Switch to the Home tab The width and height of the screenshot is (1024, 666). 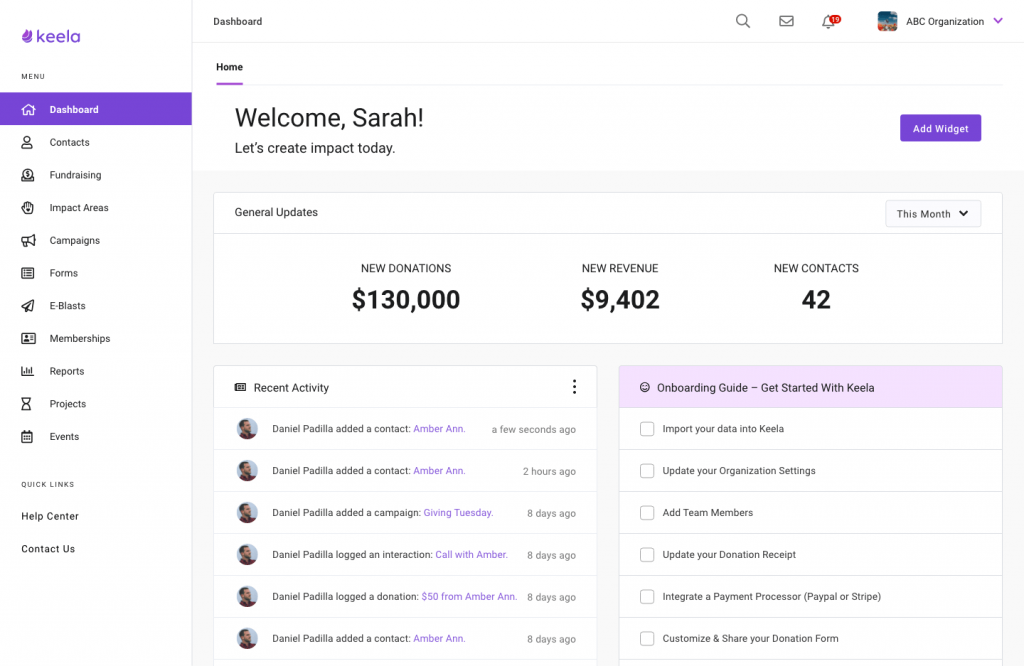coord(229,67)
